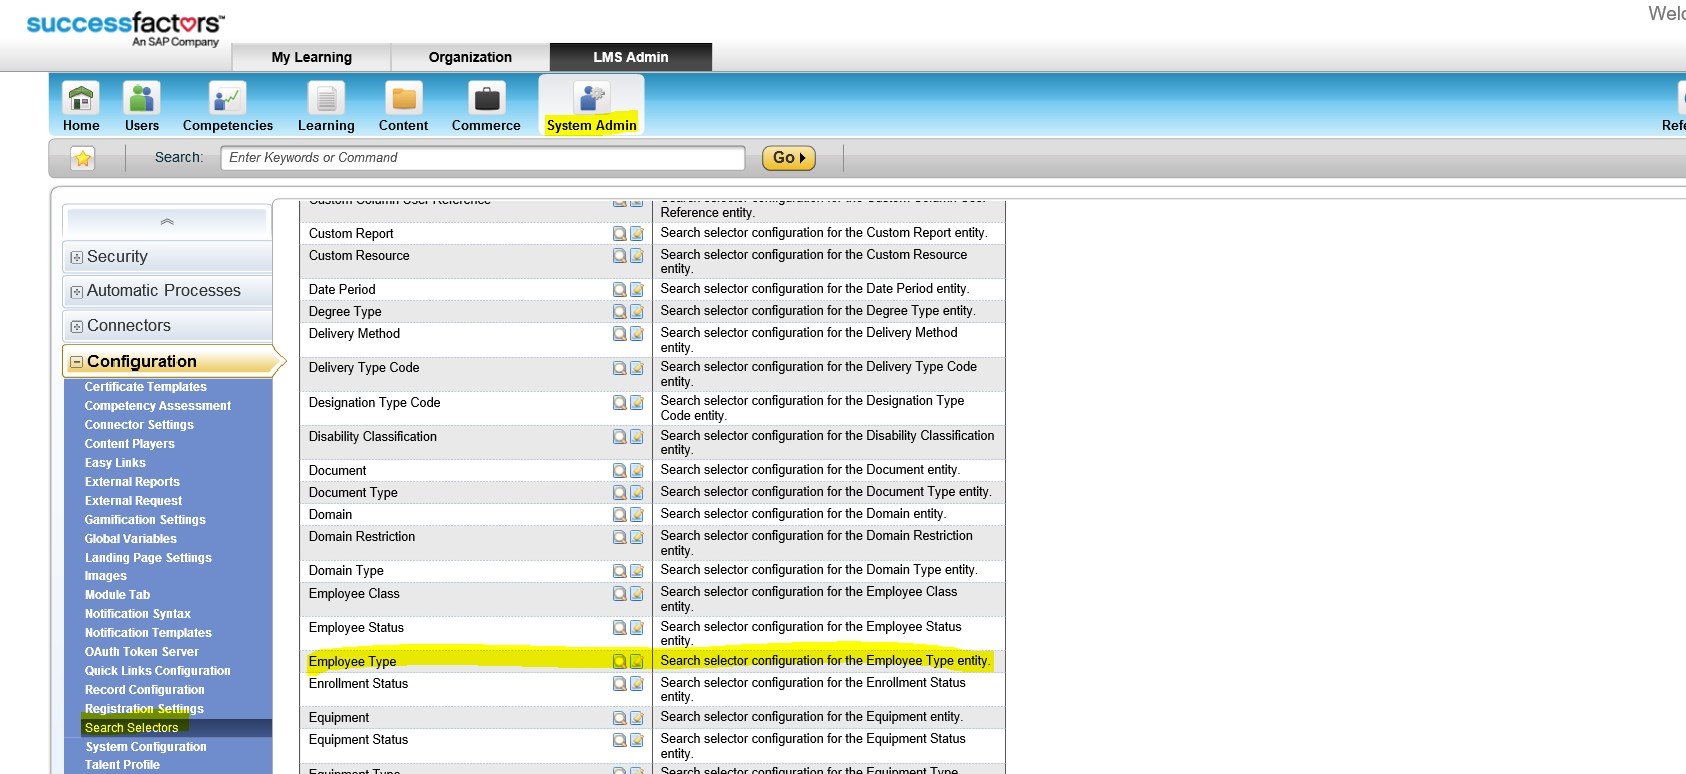Expand the Connectors section
1686x774 pixels.
tap(76, 327)
